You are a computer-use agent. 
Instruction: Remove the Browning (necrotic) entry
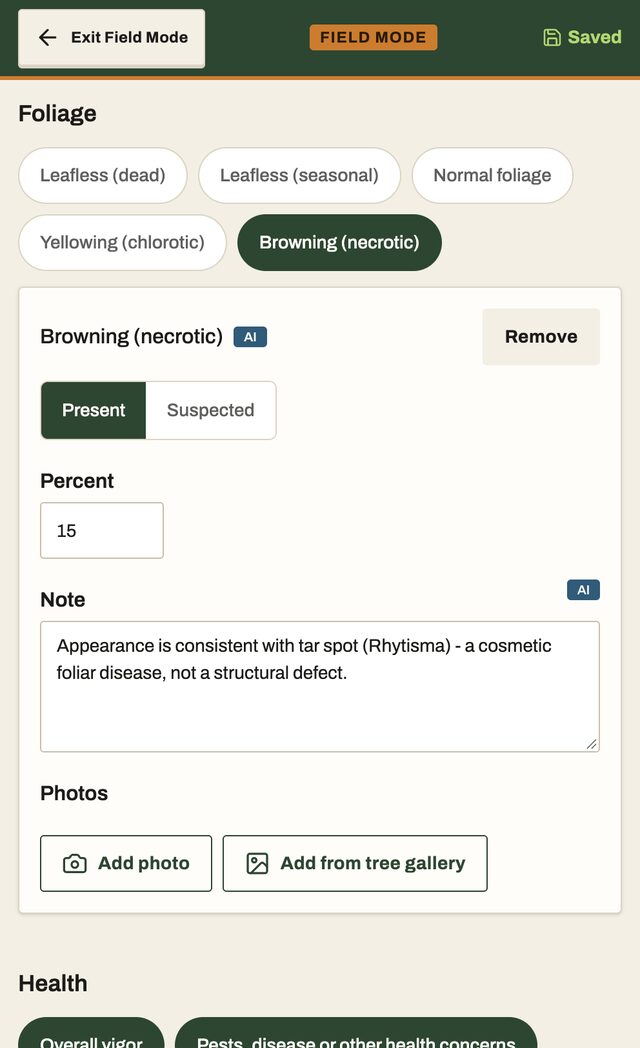541,337
